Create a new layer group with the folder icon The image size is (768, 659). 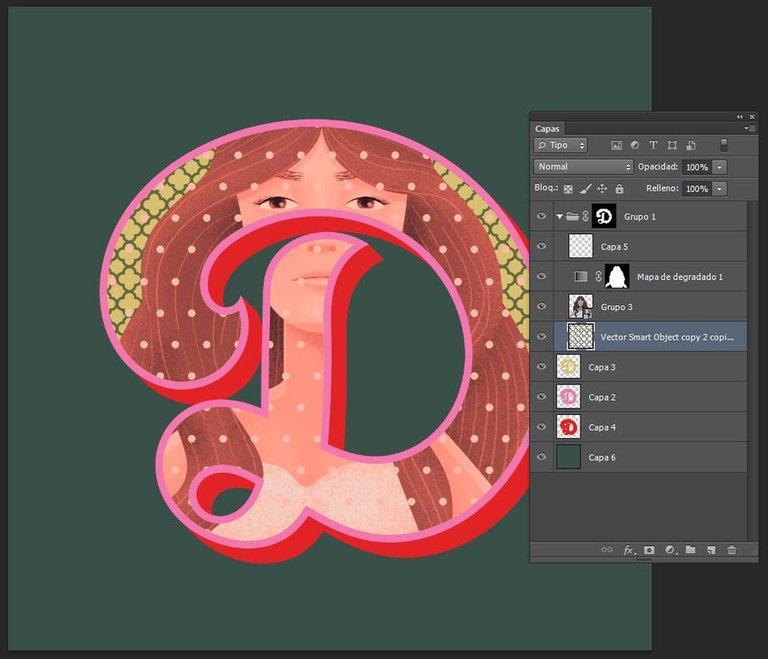(690, 550)
